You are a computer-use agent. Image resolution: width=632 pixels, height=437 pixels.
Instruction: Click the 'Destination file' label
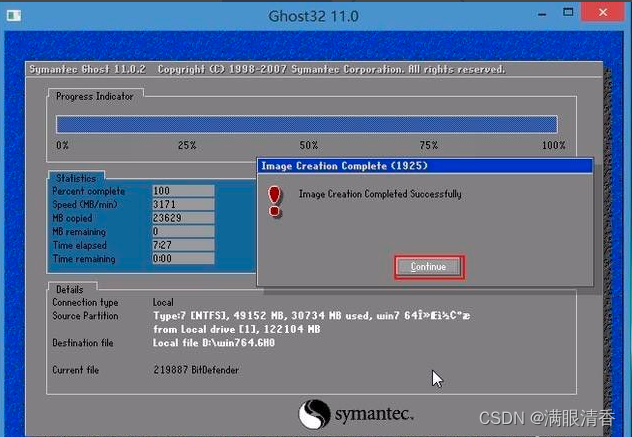[83, 343]
